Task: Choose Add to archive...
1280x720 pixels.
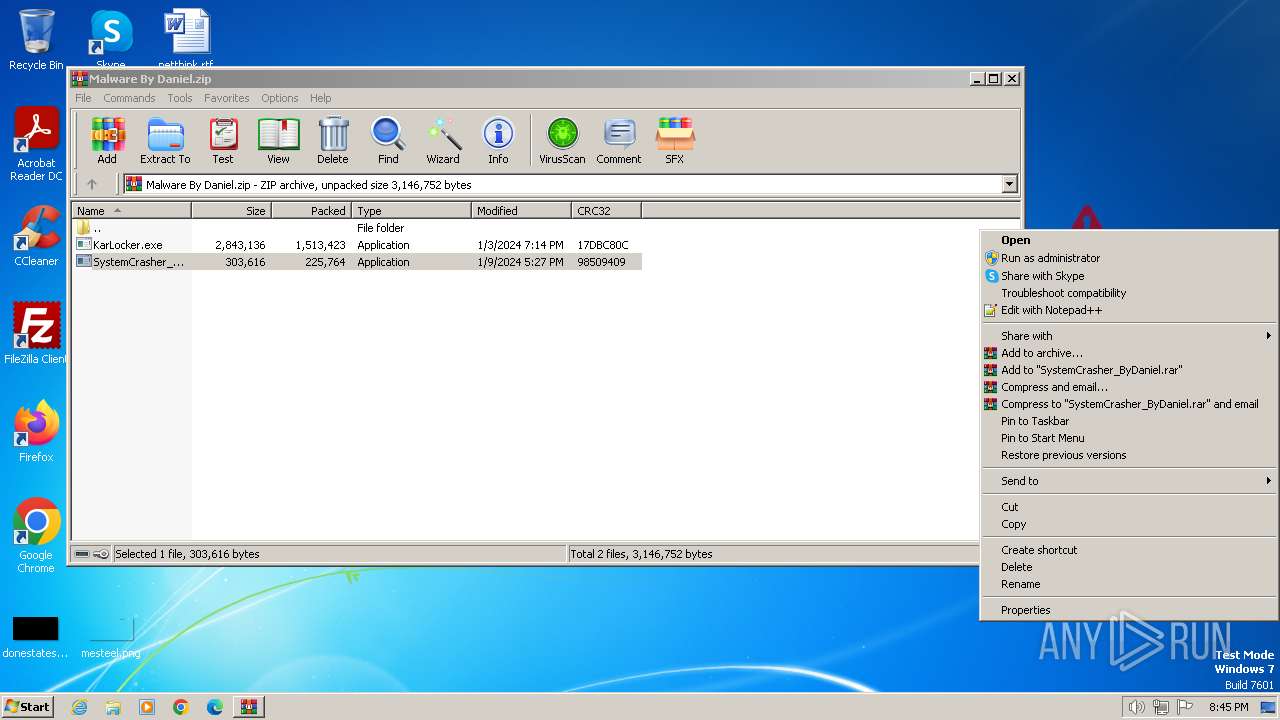Action: coord(1129,353)
